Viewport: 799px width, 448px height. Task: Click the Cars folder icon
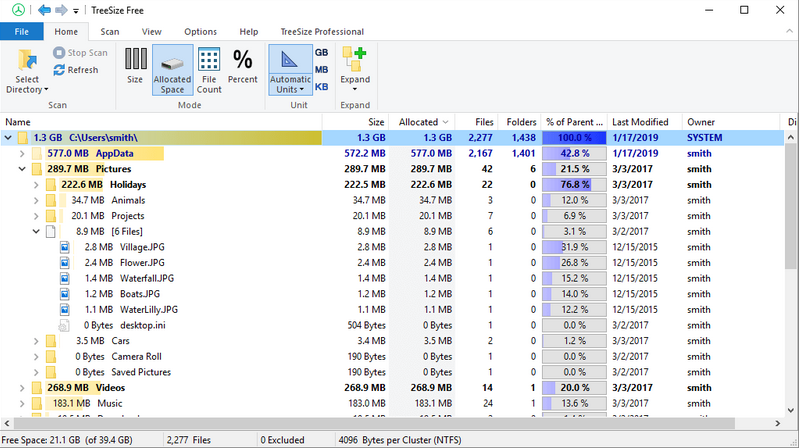[51, 341]
